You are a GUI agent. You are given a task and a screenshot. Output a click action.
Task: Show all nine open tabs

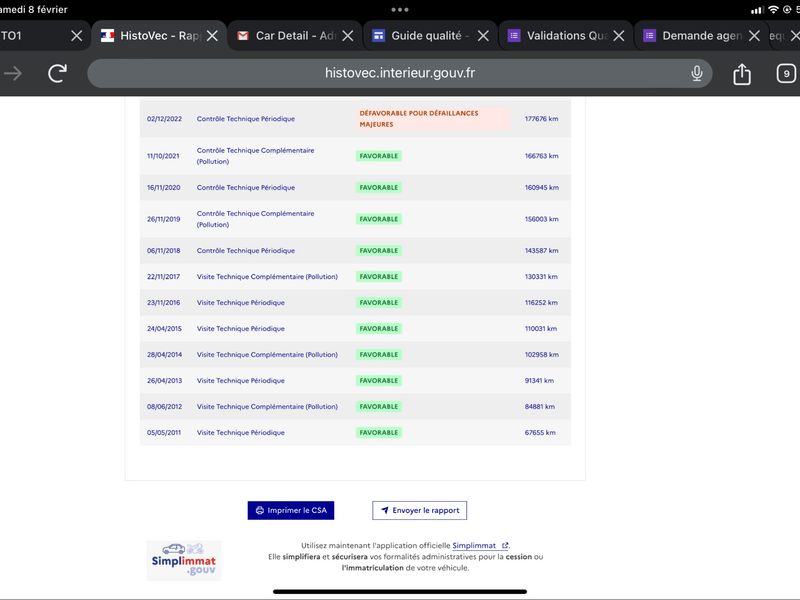[786, 73]
